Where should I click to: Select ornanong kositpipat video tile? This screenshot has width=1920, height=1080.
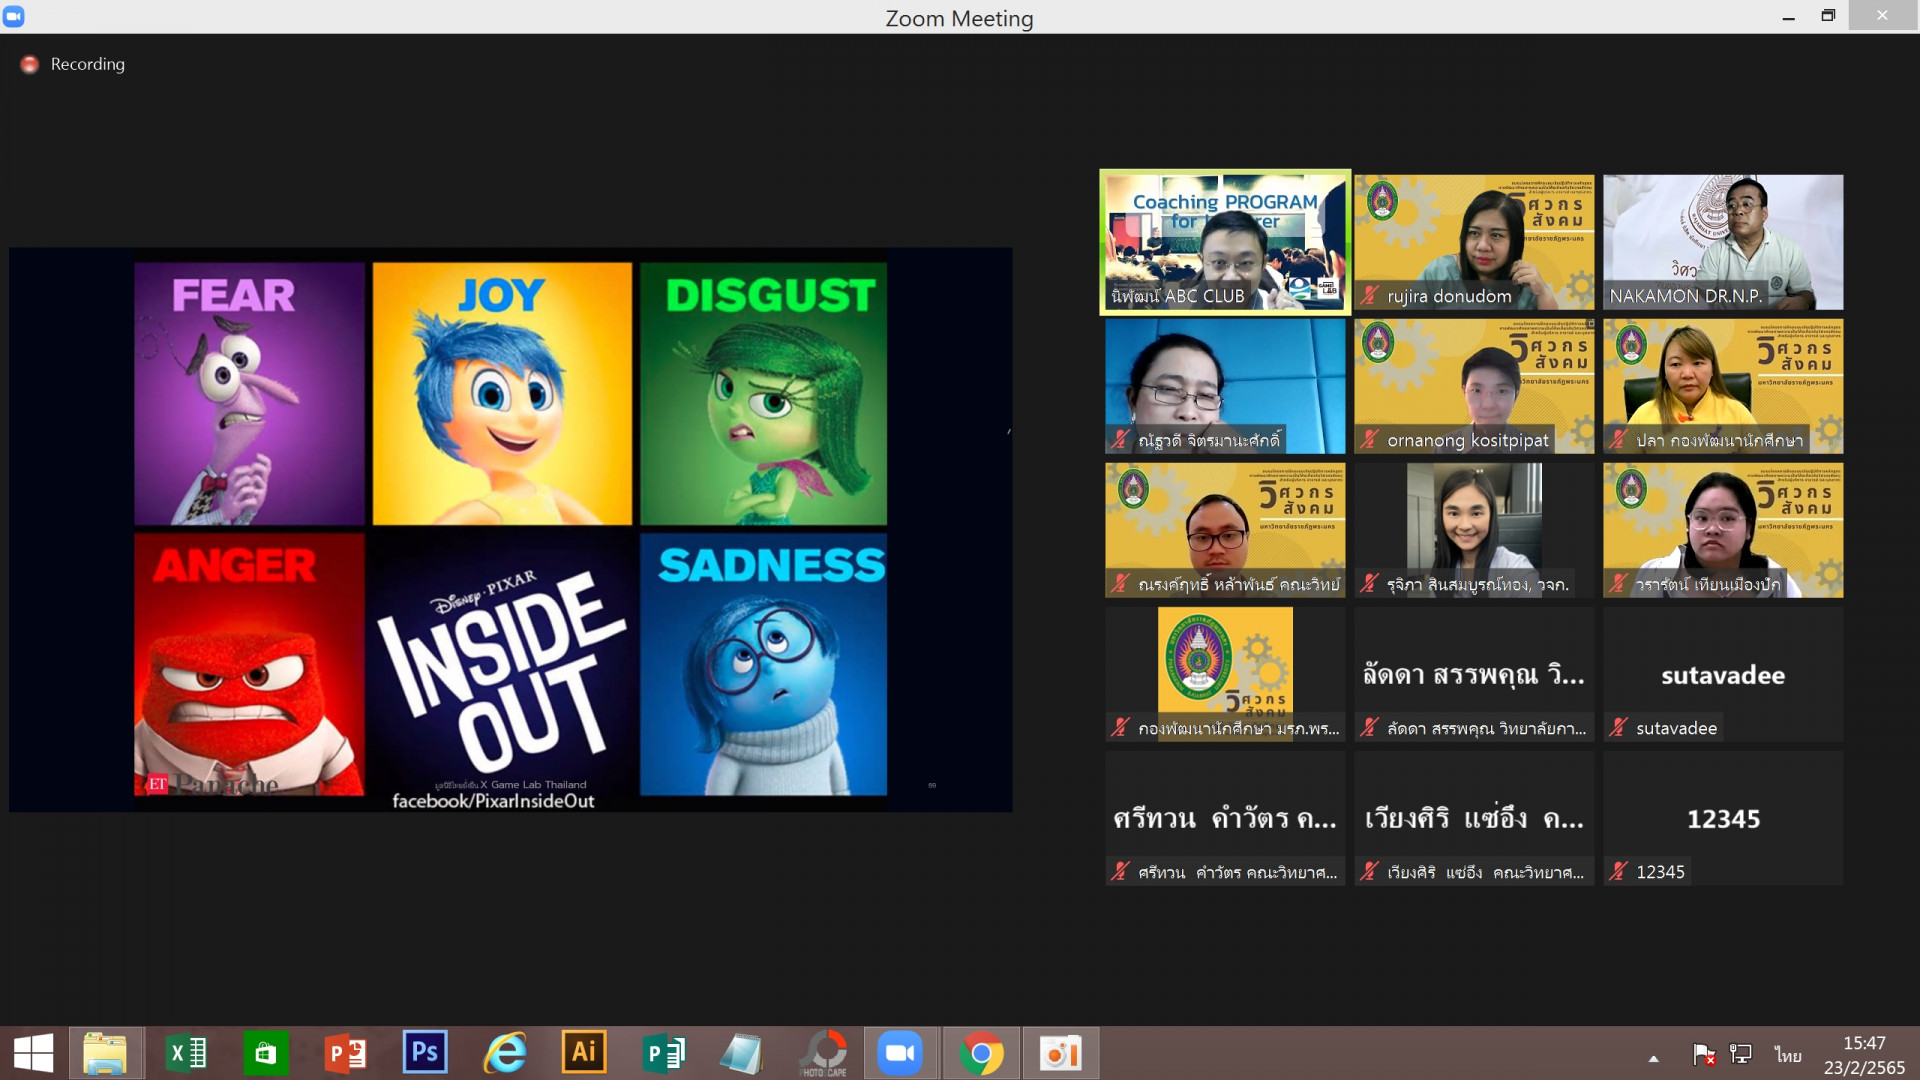tap(1474, 386)
